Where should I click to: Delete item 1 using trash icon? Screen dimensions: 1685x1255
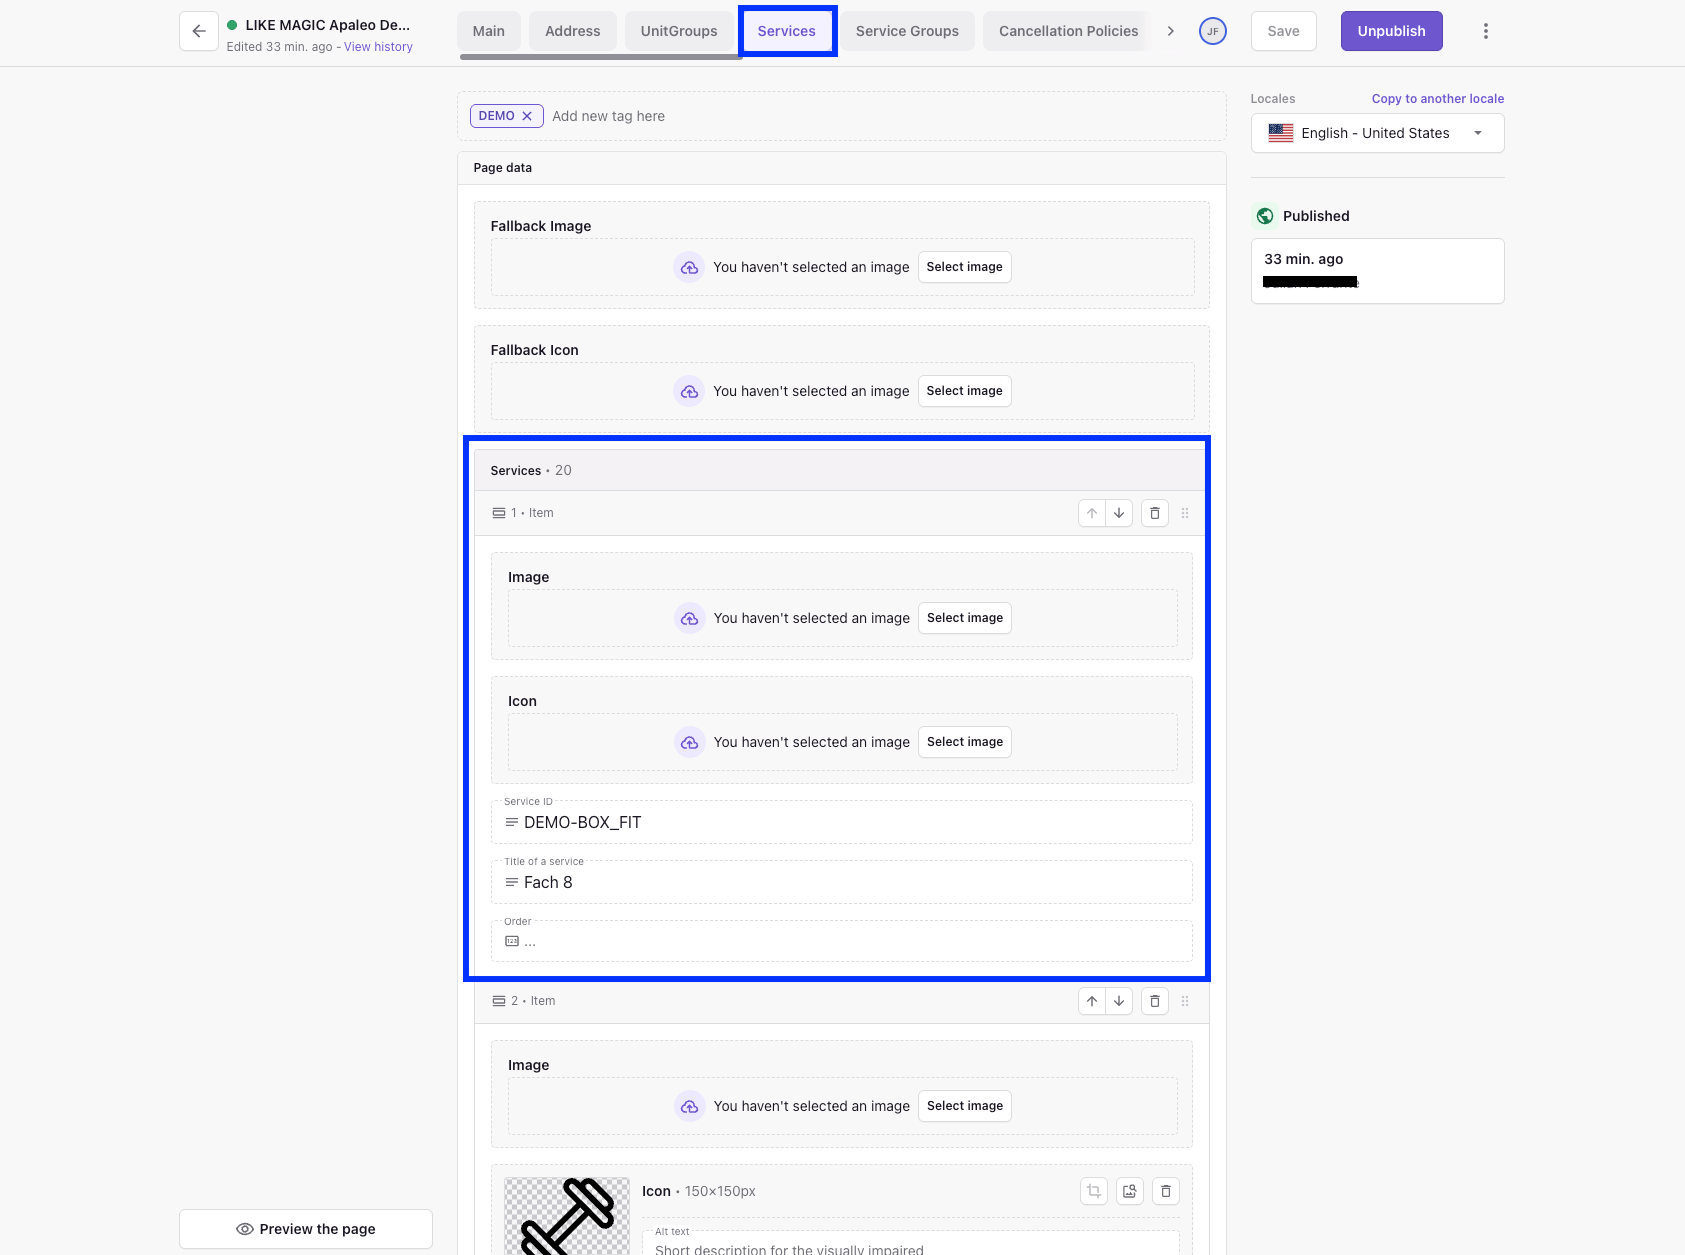click(1155, 513)
